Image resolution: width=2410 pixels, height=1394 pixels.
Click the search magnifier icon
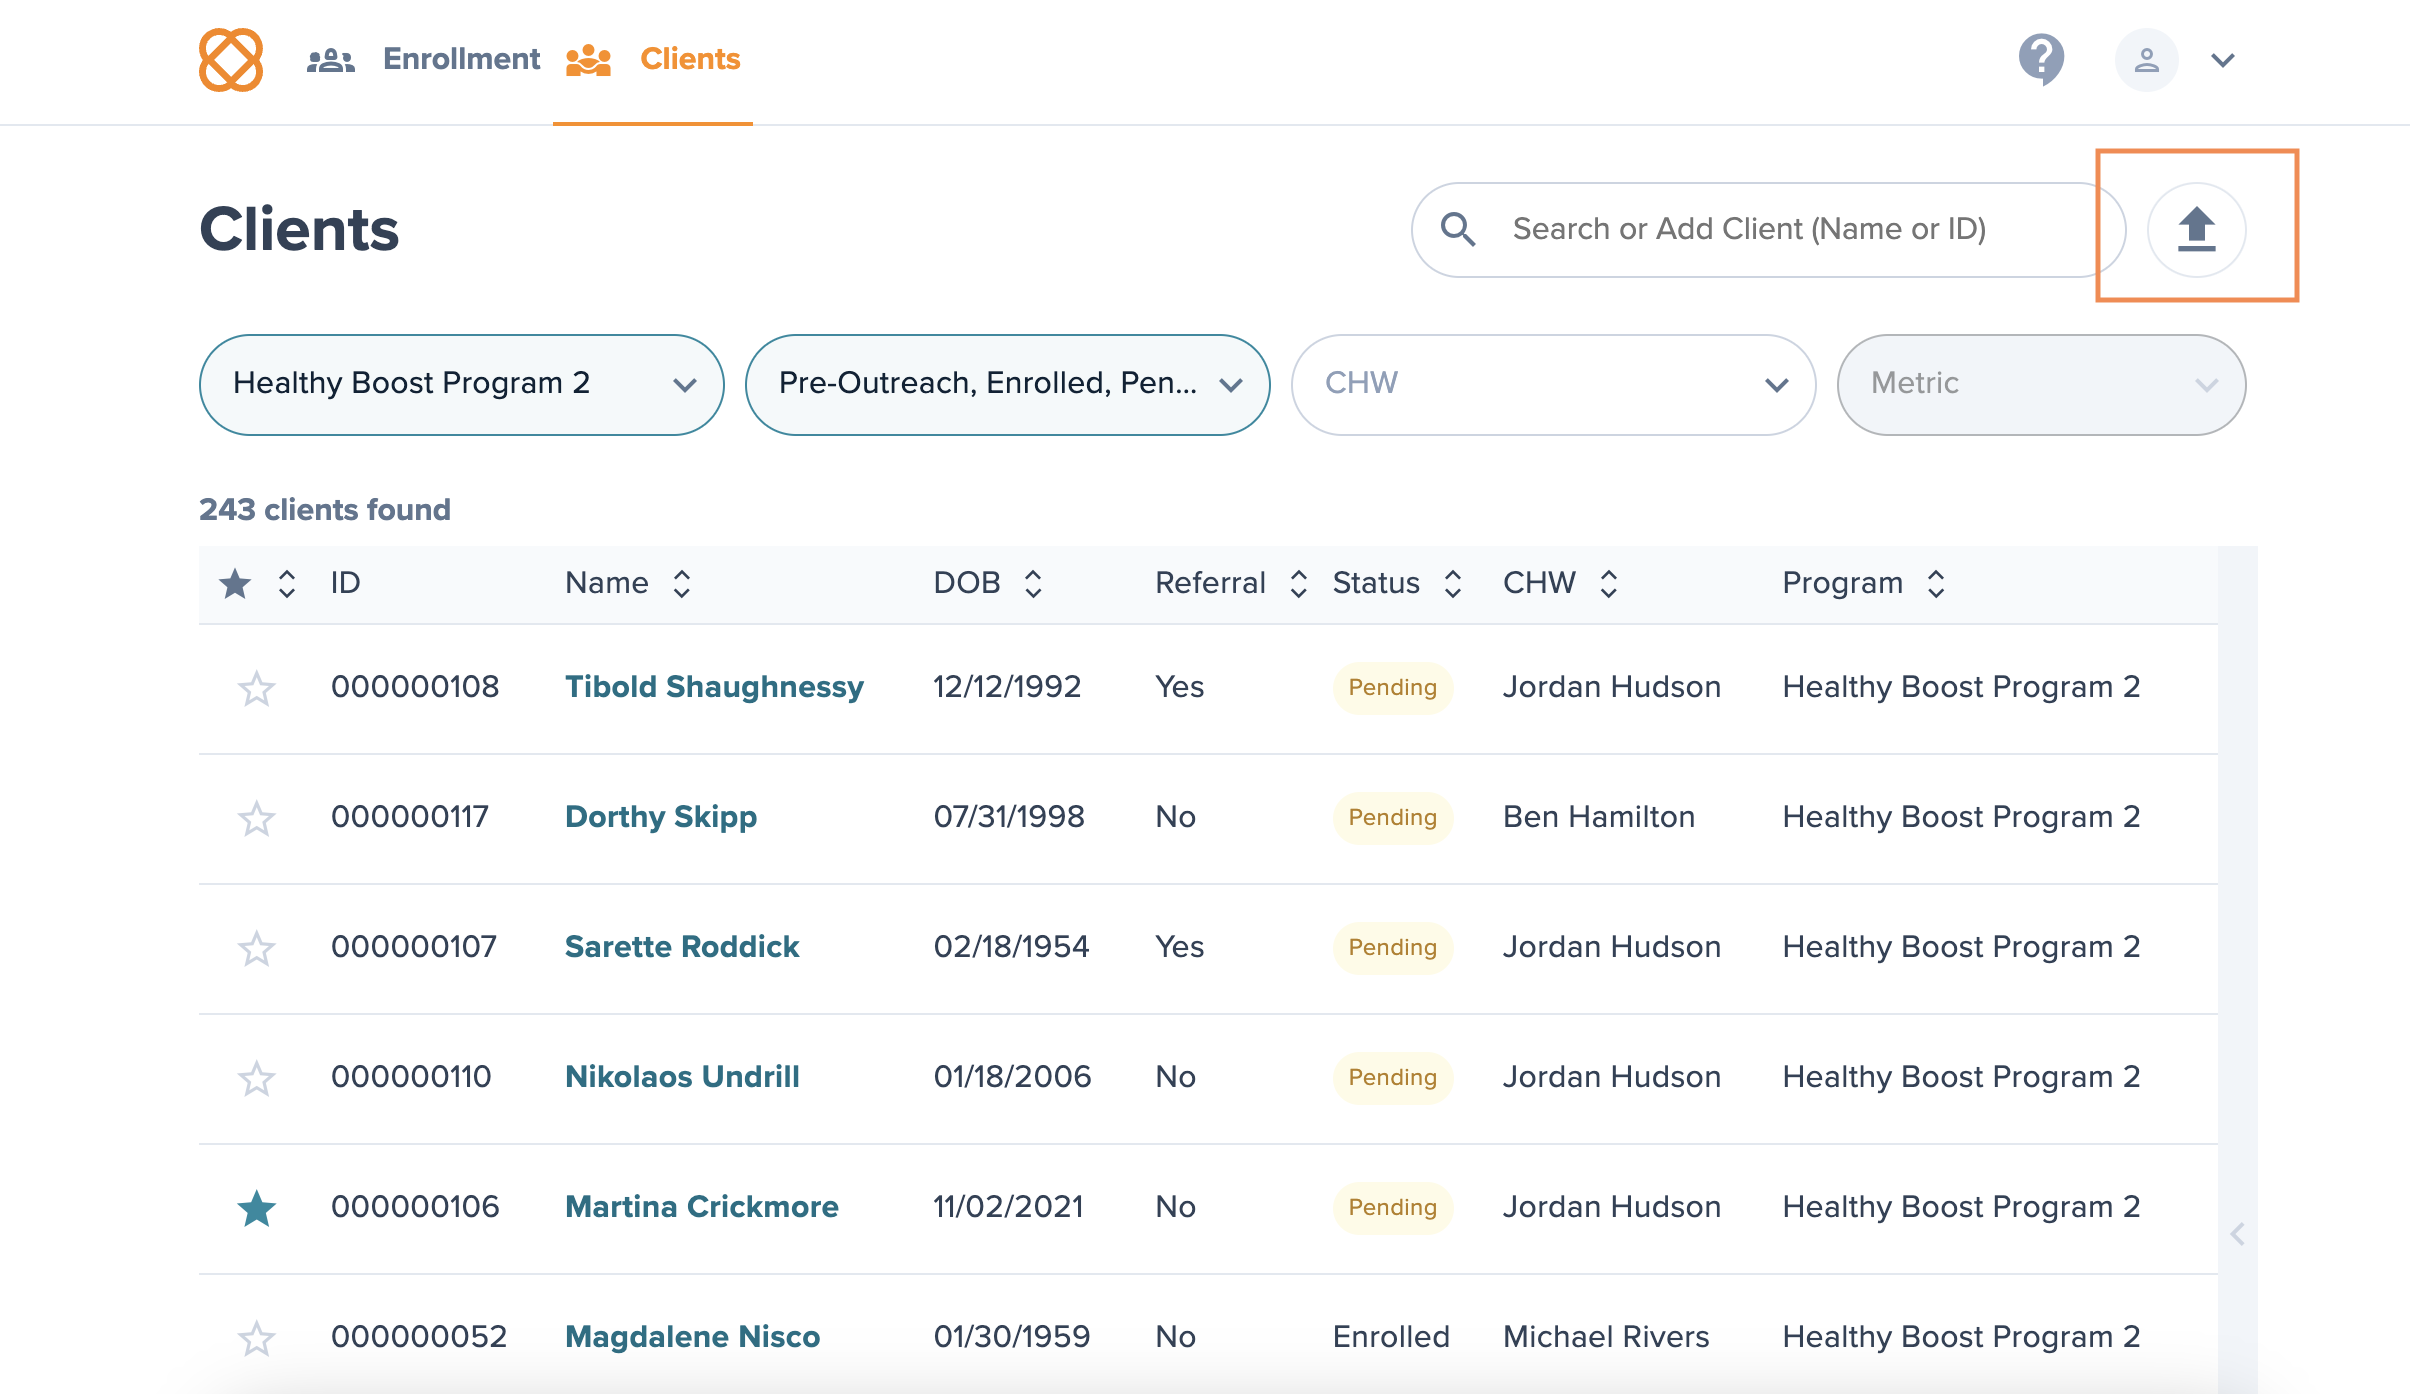tap(1458, 229)
